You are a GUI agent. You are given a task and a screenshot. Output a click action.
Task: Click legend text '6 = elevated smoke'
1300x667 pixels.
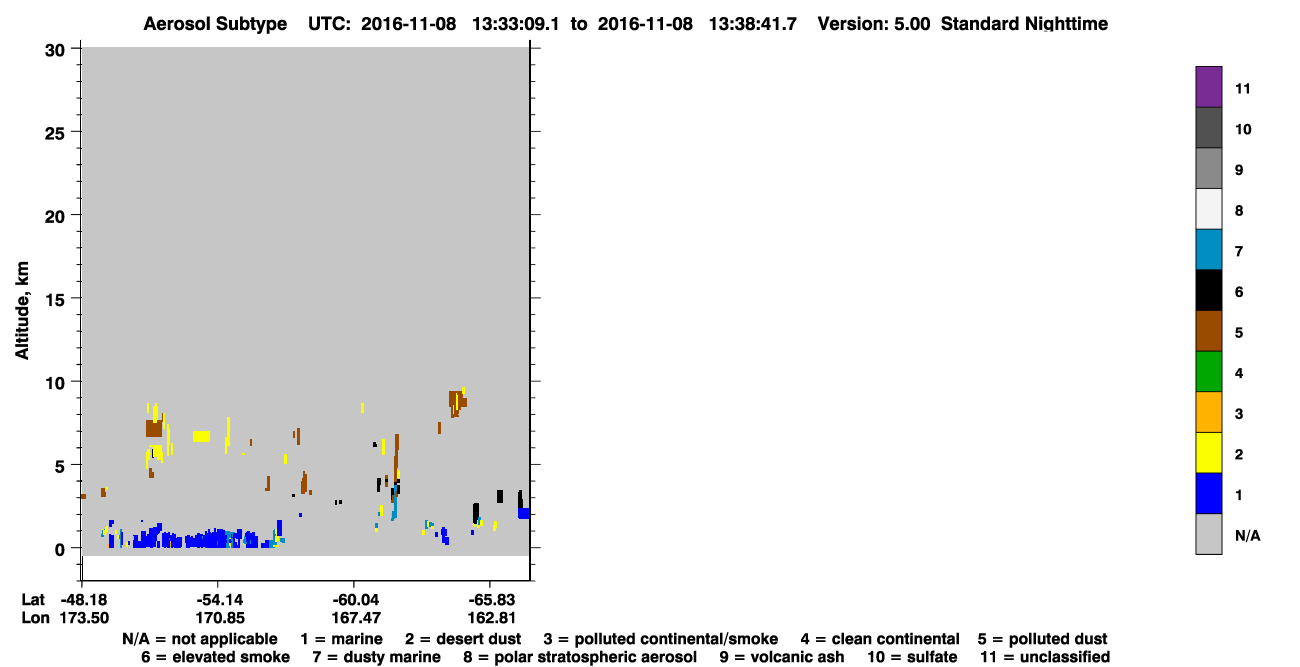tap(216, 657)
